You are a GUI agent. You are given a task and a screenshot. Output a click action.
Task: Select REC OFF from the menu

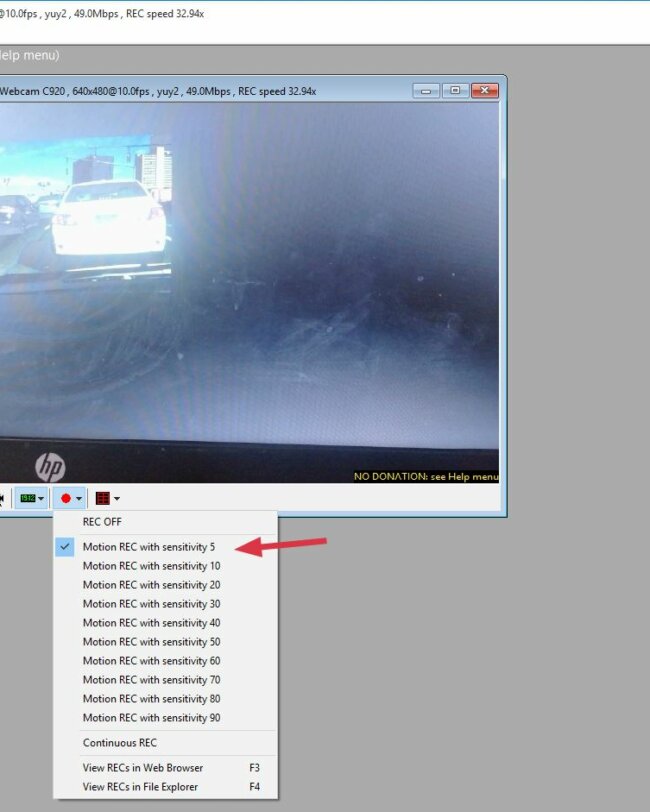pos(166,521)
